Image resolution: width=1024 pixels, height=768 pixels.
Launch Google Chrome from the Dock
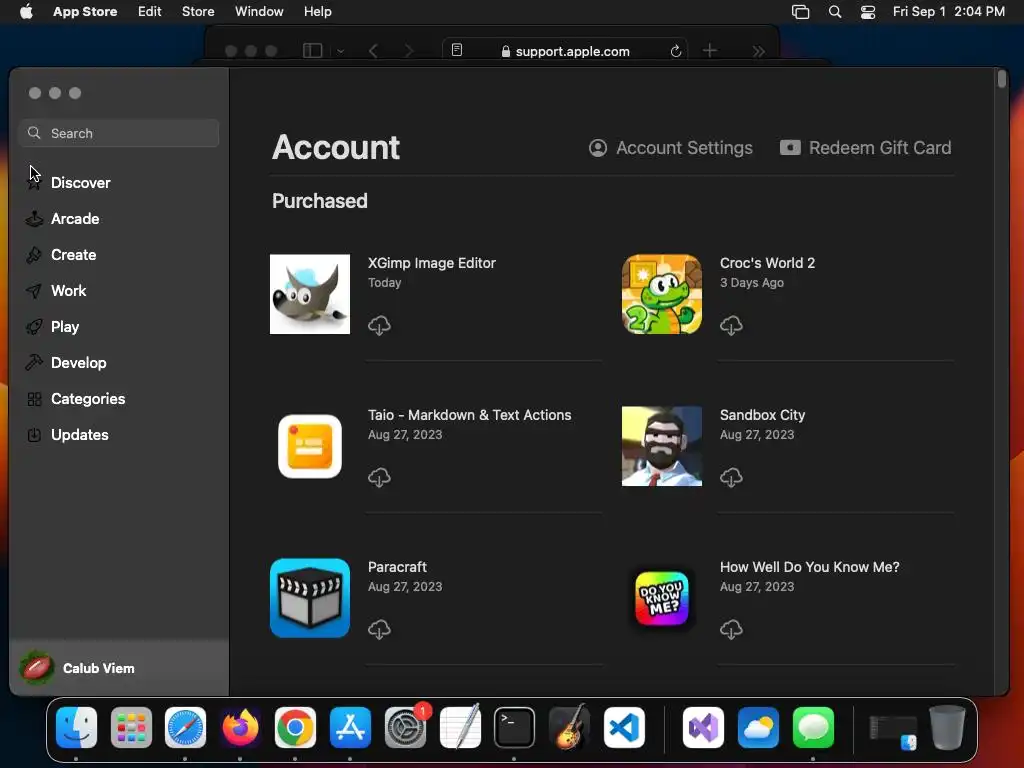(295, 728)
